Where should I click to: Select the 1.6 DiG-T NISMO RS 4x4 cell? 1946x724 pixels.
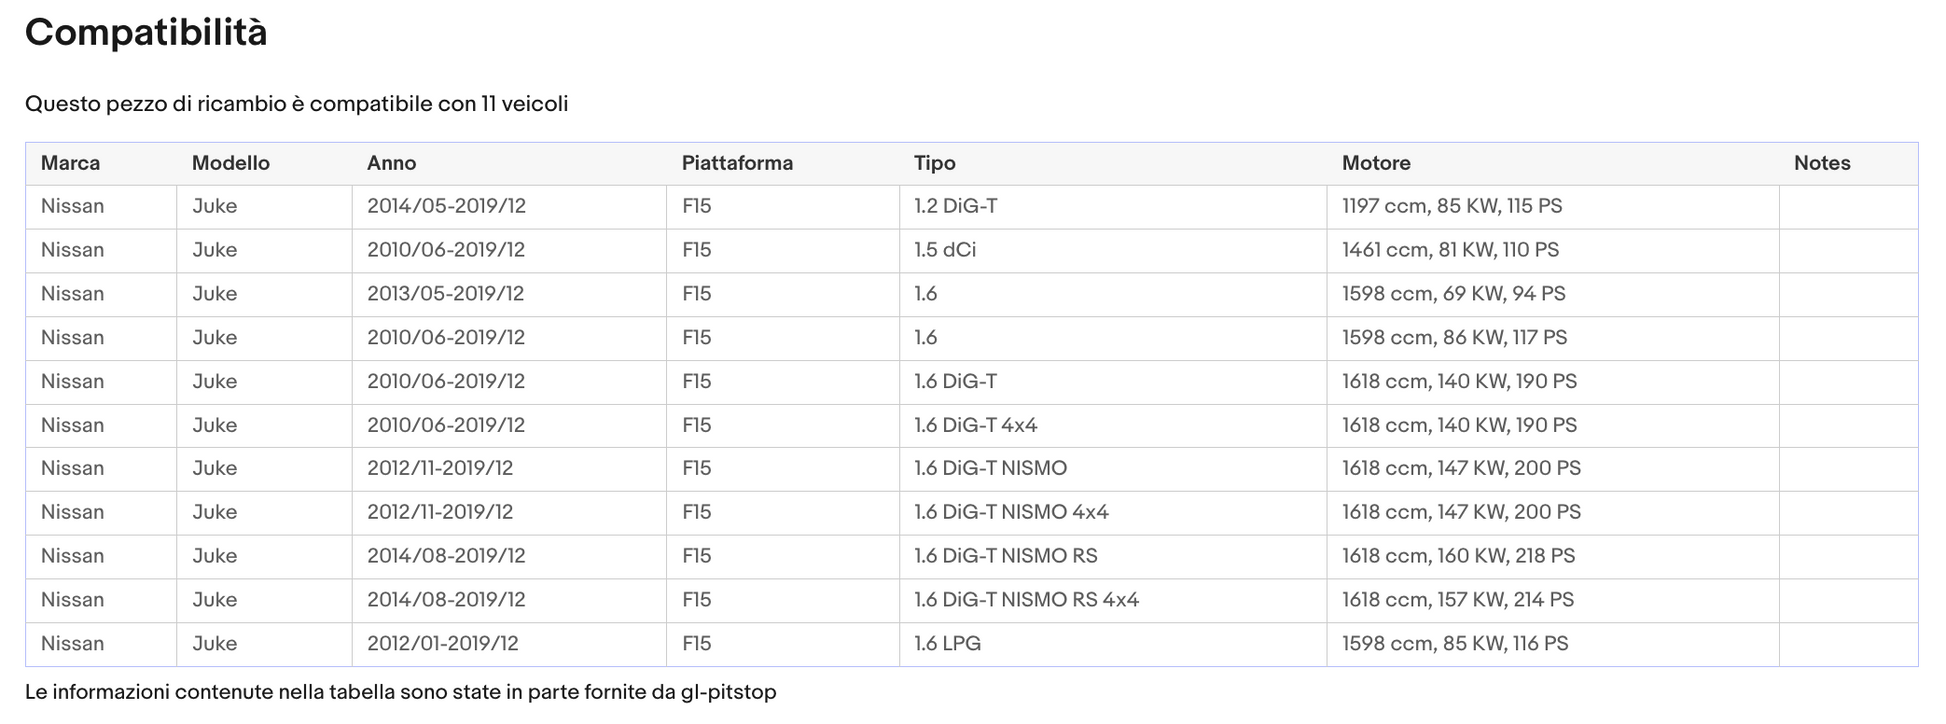pos(1026,600)
